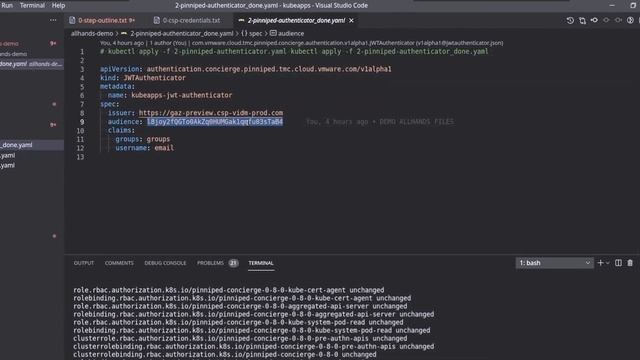Click the kubectl apply comment on line 1
Image resolution: width=640 pixels, height=360 pixels.
pyautogui.click(x=294, y=51)
